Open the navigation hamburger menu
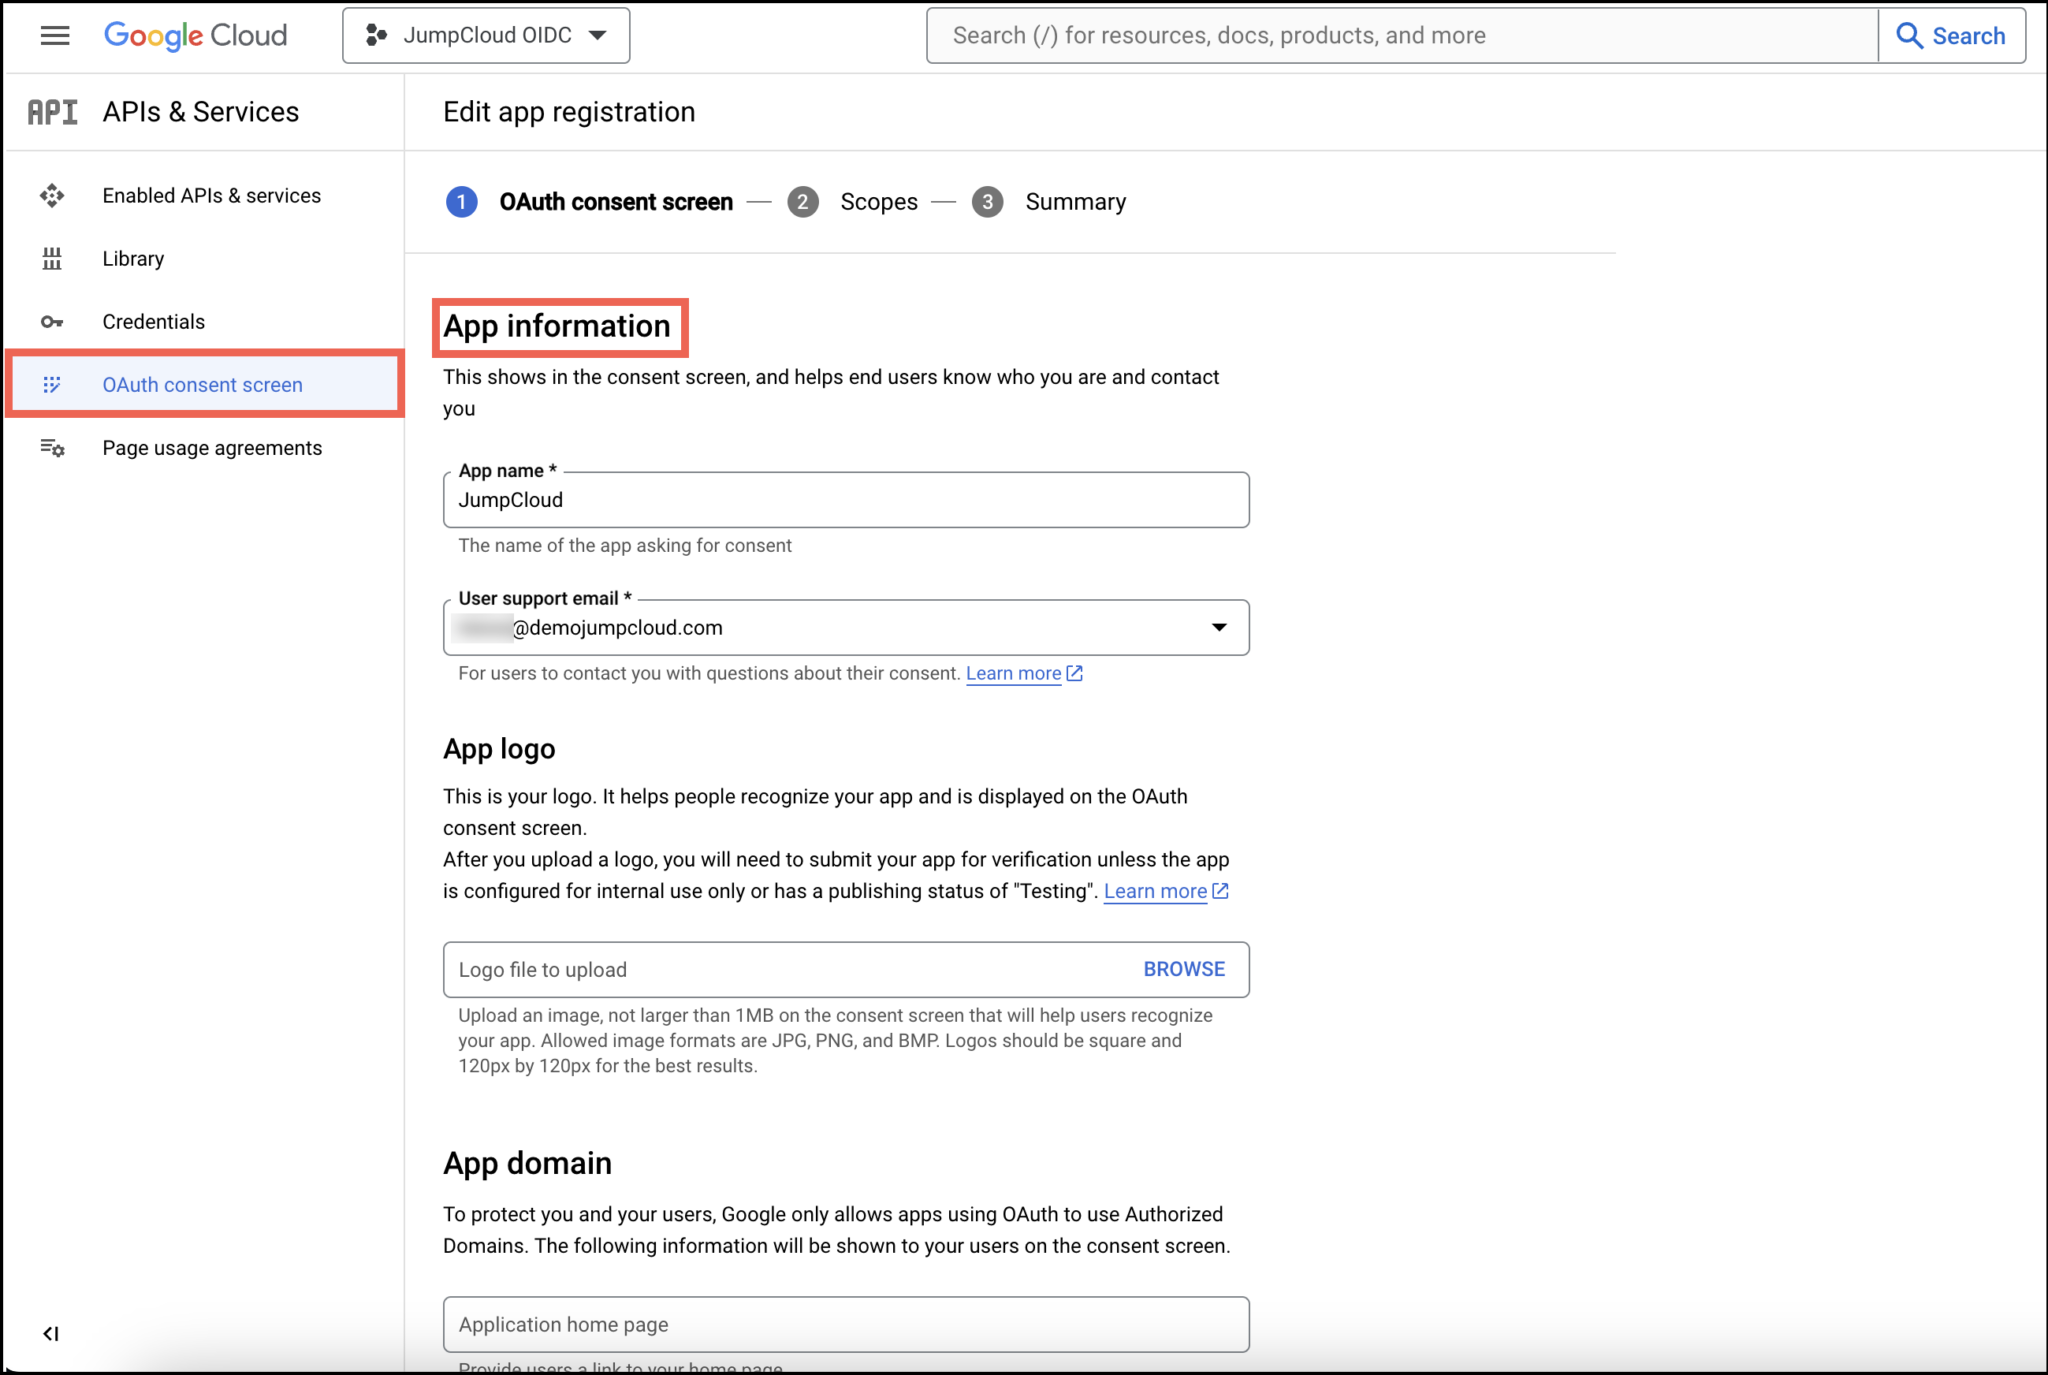Viewport: 2048px width, 1375px height. click(55, 35)
